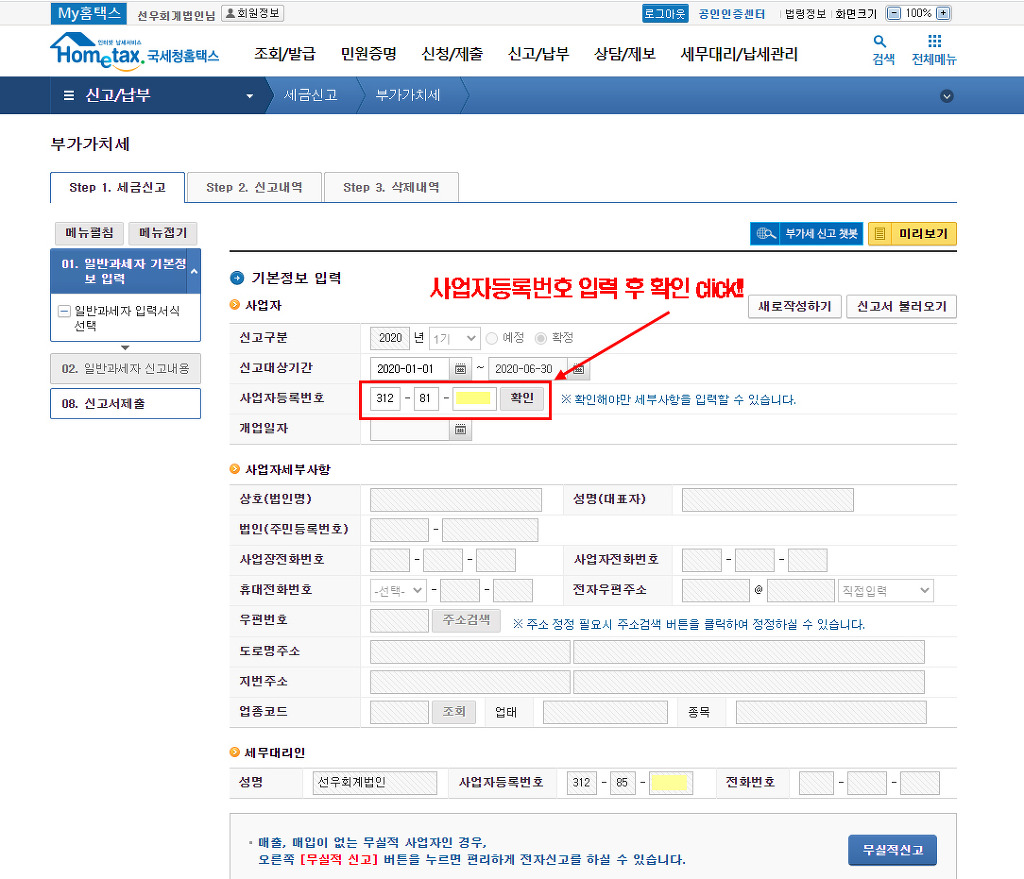The image size is (1024, 879).
Task: Switch to Step 3. 삭제내역 tab
Action: [x=391, y=187]
